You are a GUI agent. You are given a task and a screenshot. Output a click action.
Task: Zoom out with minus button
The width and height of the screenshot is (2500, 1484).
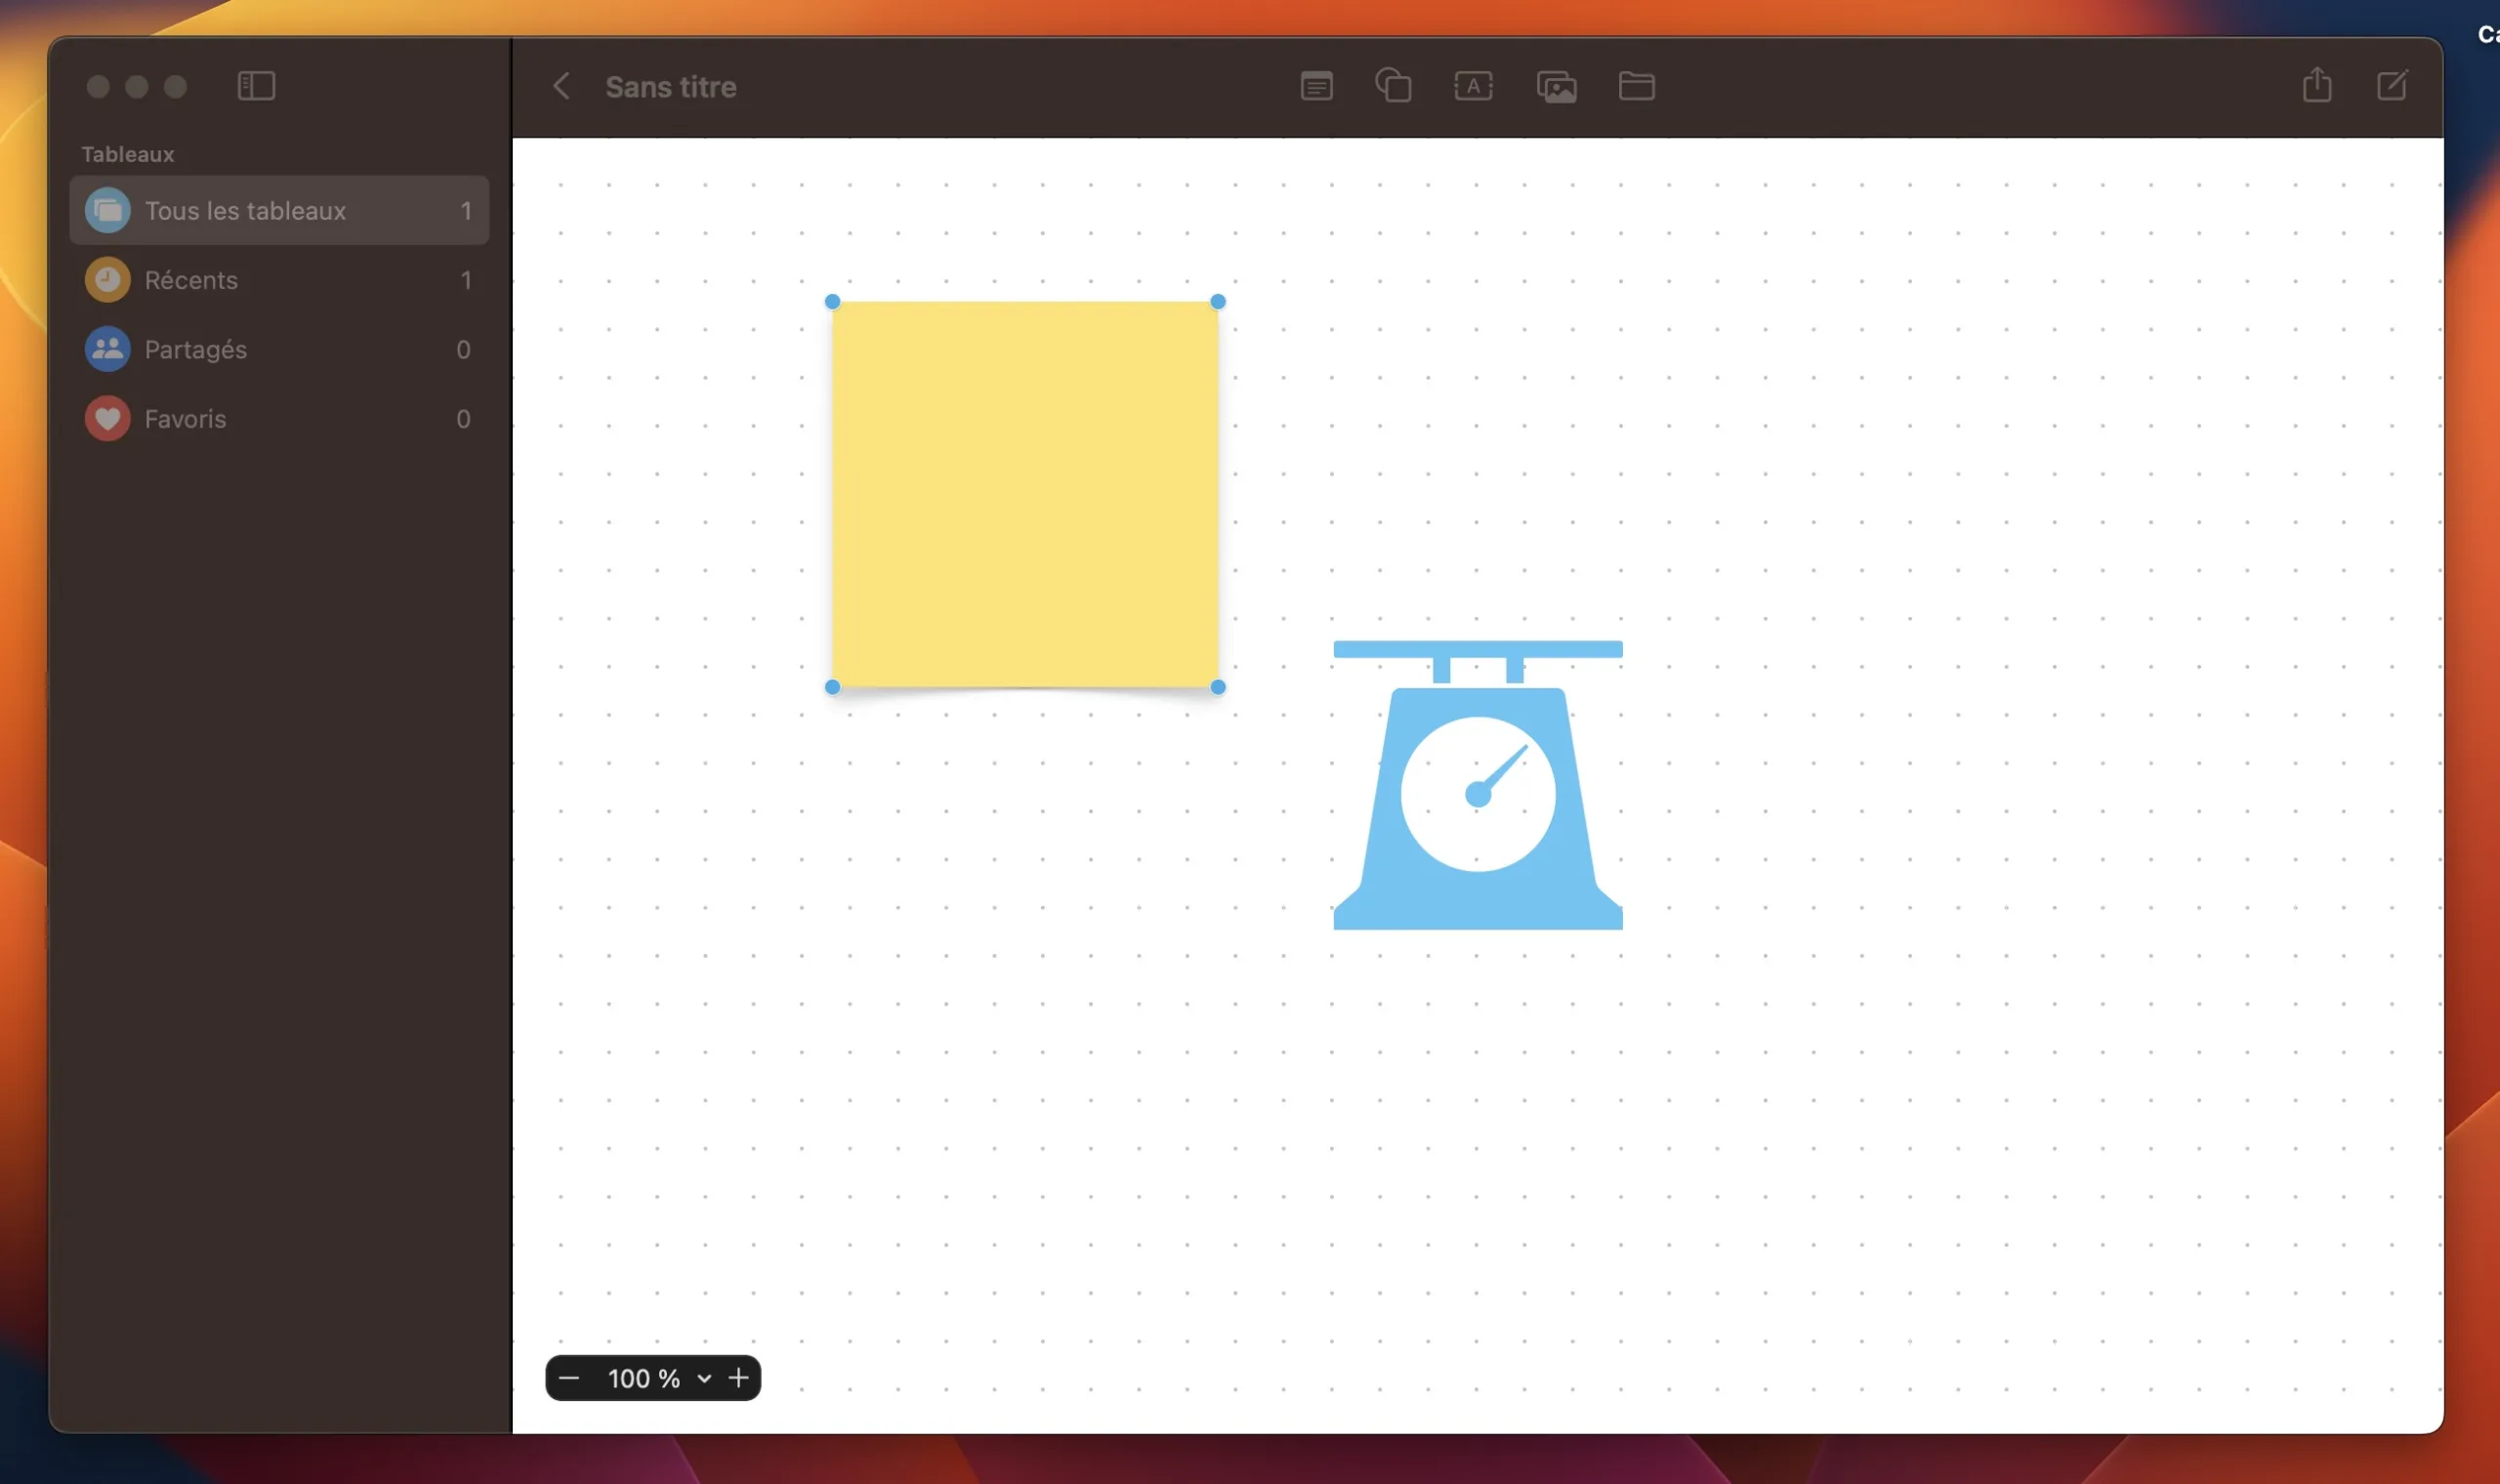pyautogui.click(x=569, y=1378)
